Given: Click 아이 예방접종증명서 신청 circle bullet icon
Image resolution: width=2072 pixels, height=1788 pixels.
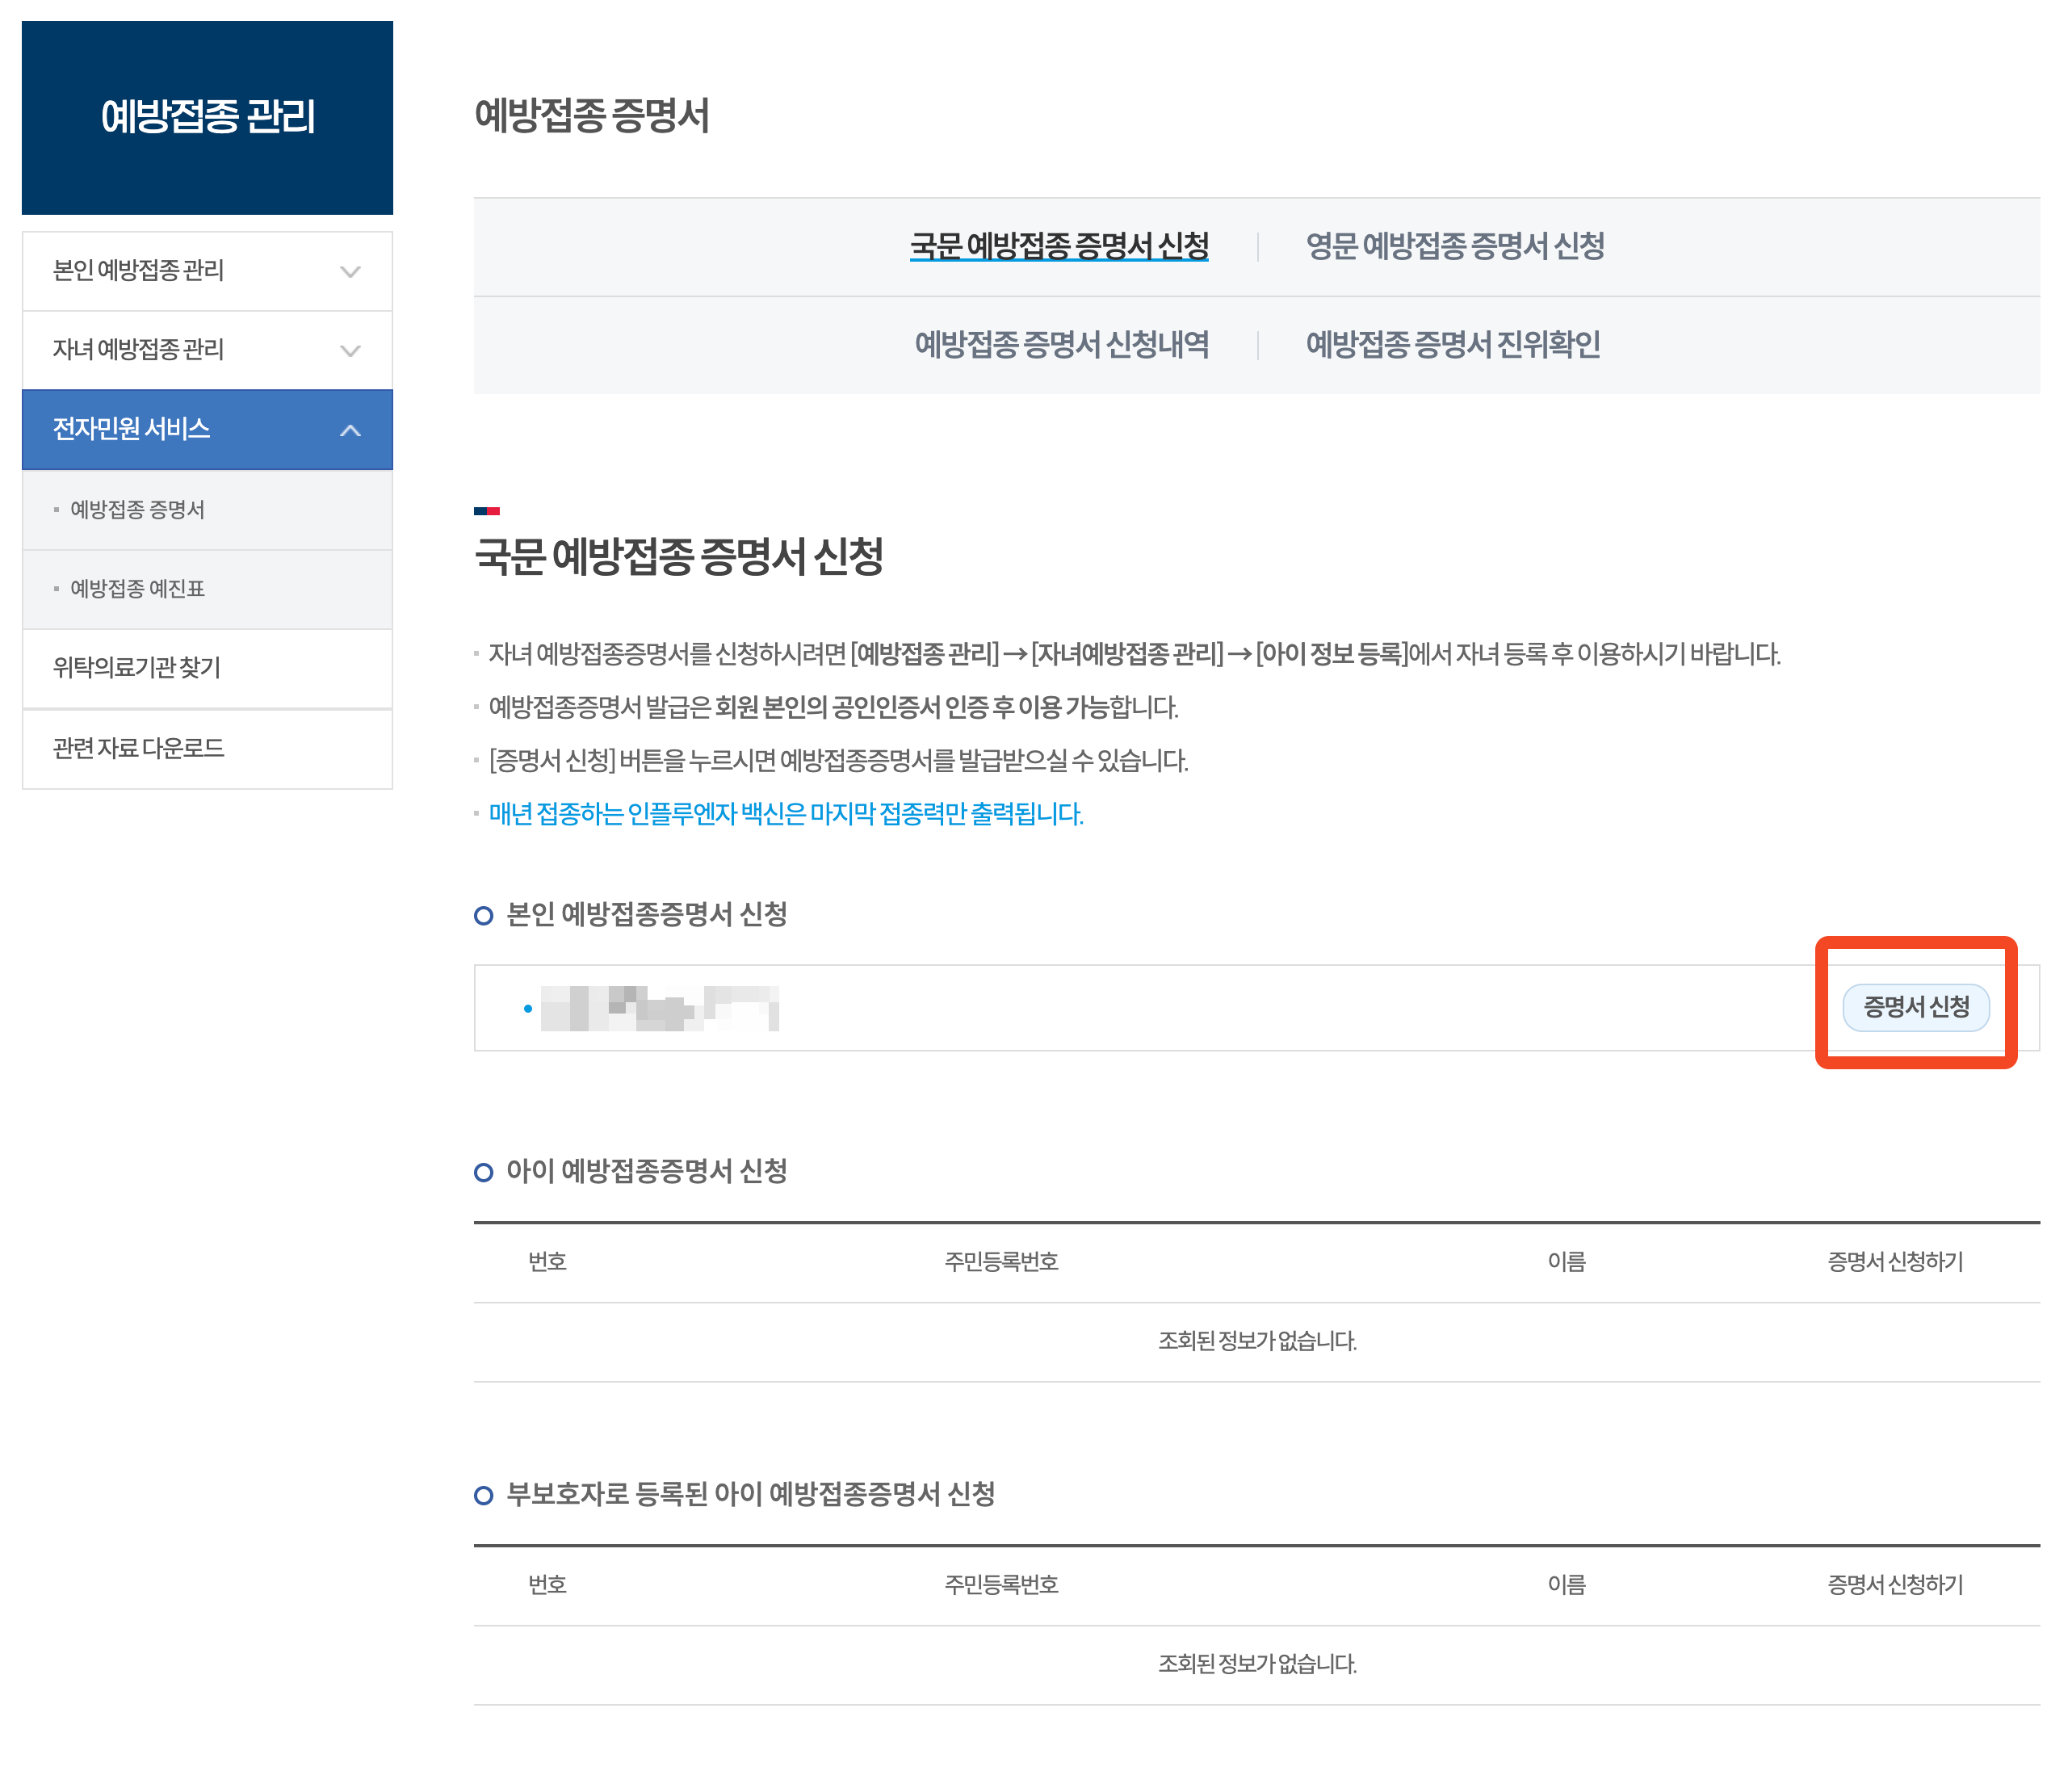Looking at the screenshot, I should 484,1172.
